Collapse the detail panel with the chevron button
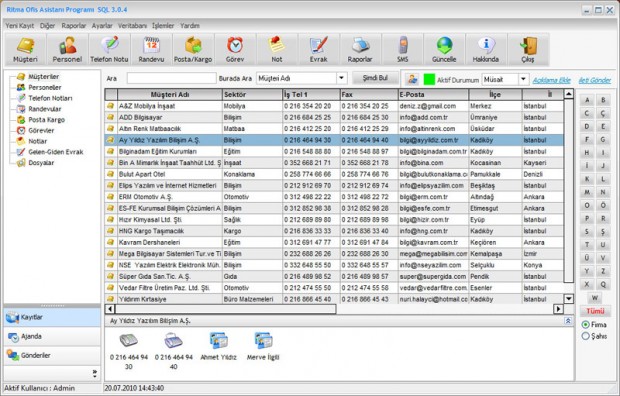The height and width of the screenshot is (396, 620). pos(568,321)
